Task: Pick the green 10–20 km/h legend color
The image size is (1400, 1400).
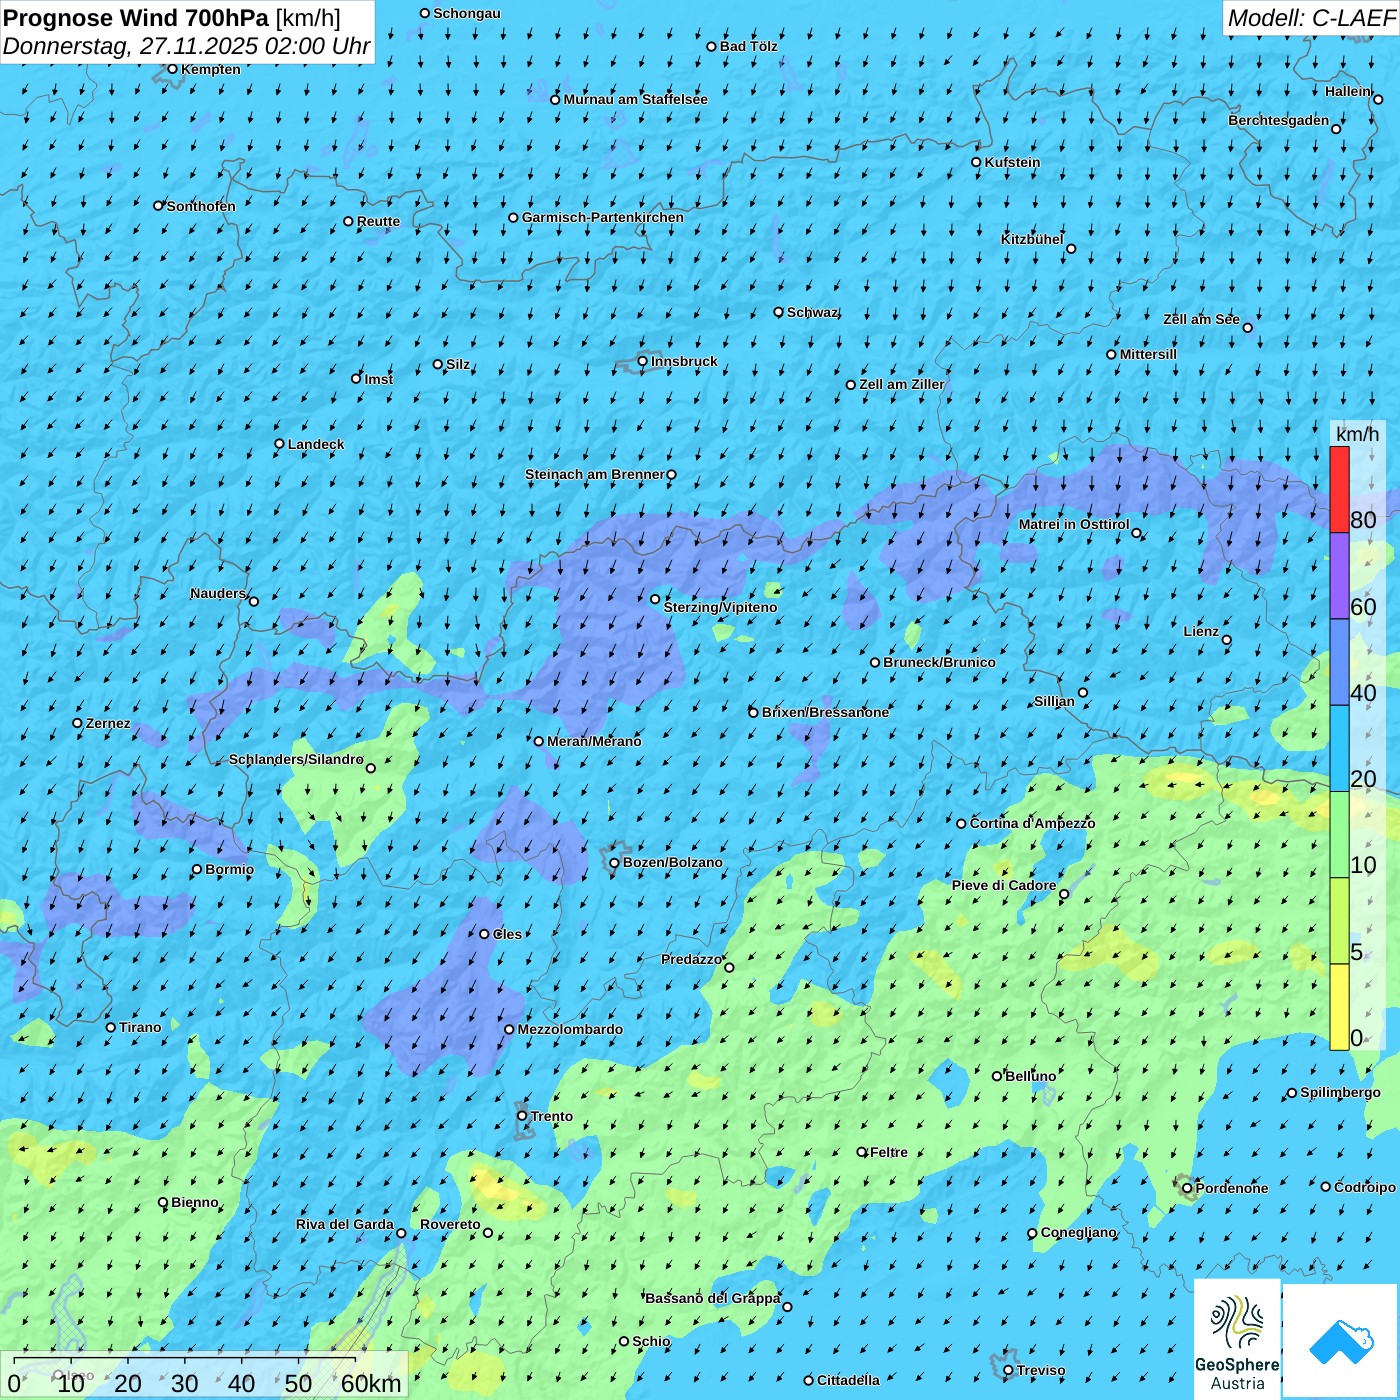Action: 1339,835
